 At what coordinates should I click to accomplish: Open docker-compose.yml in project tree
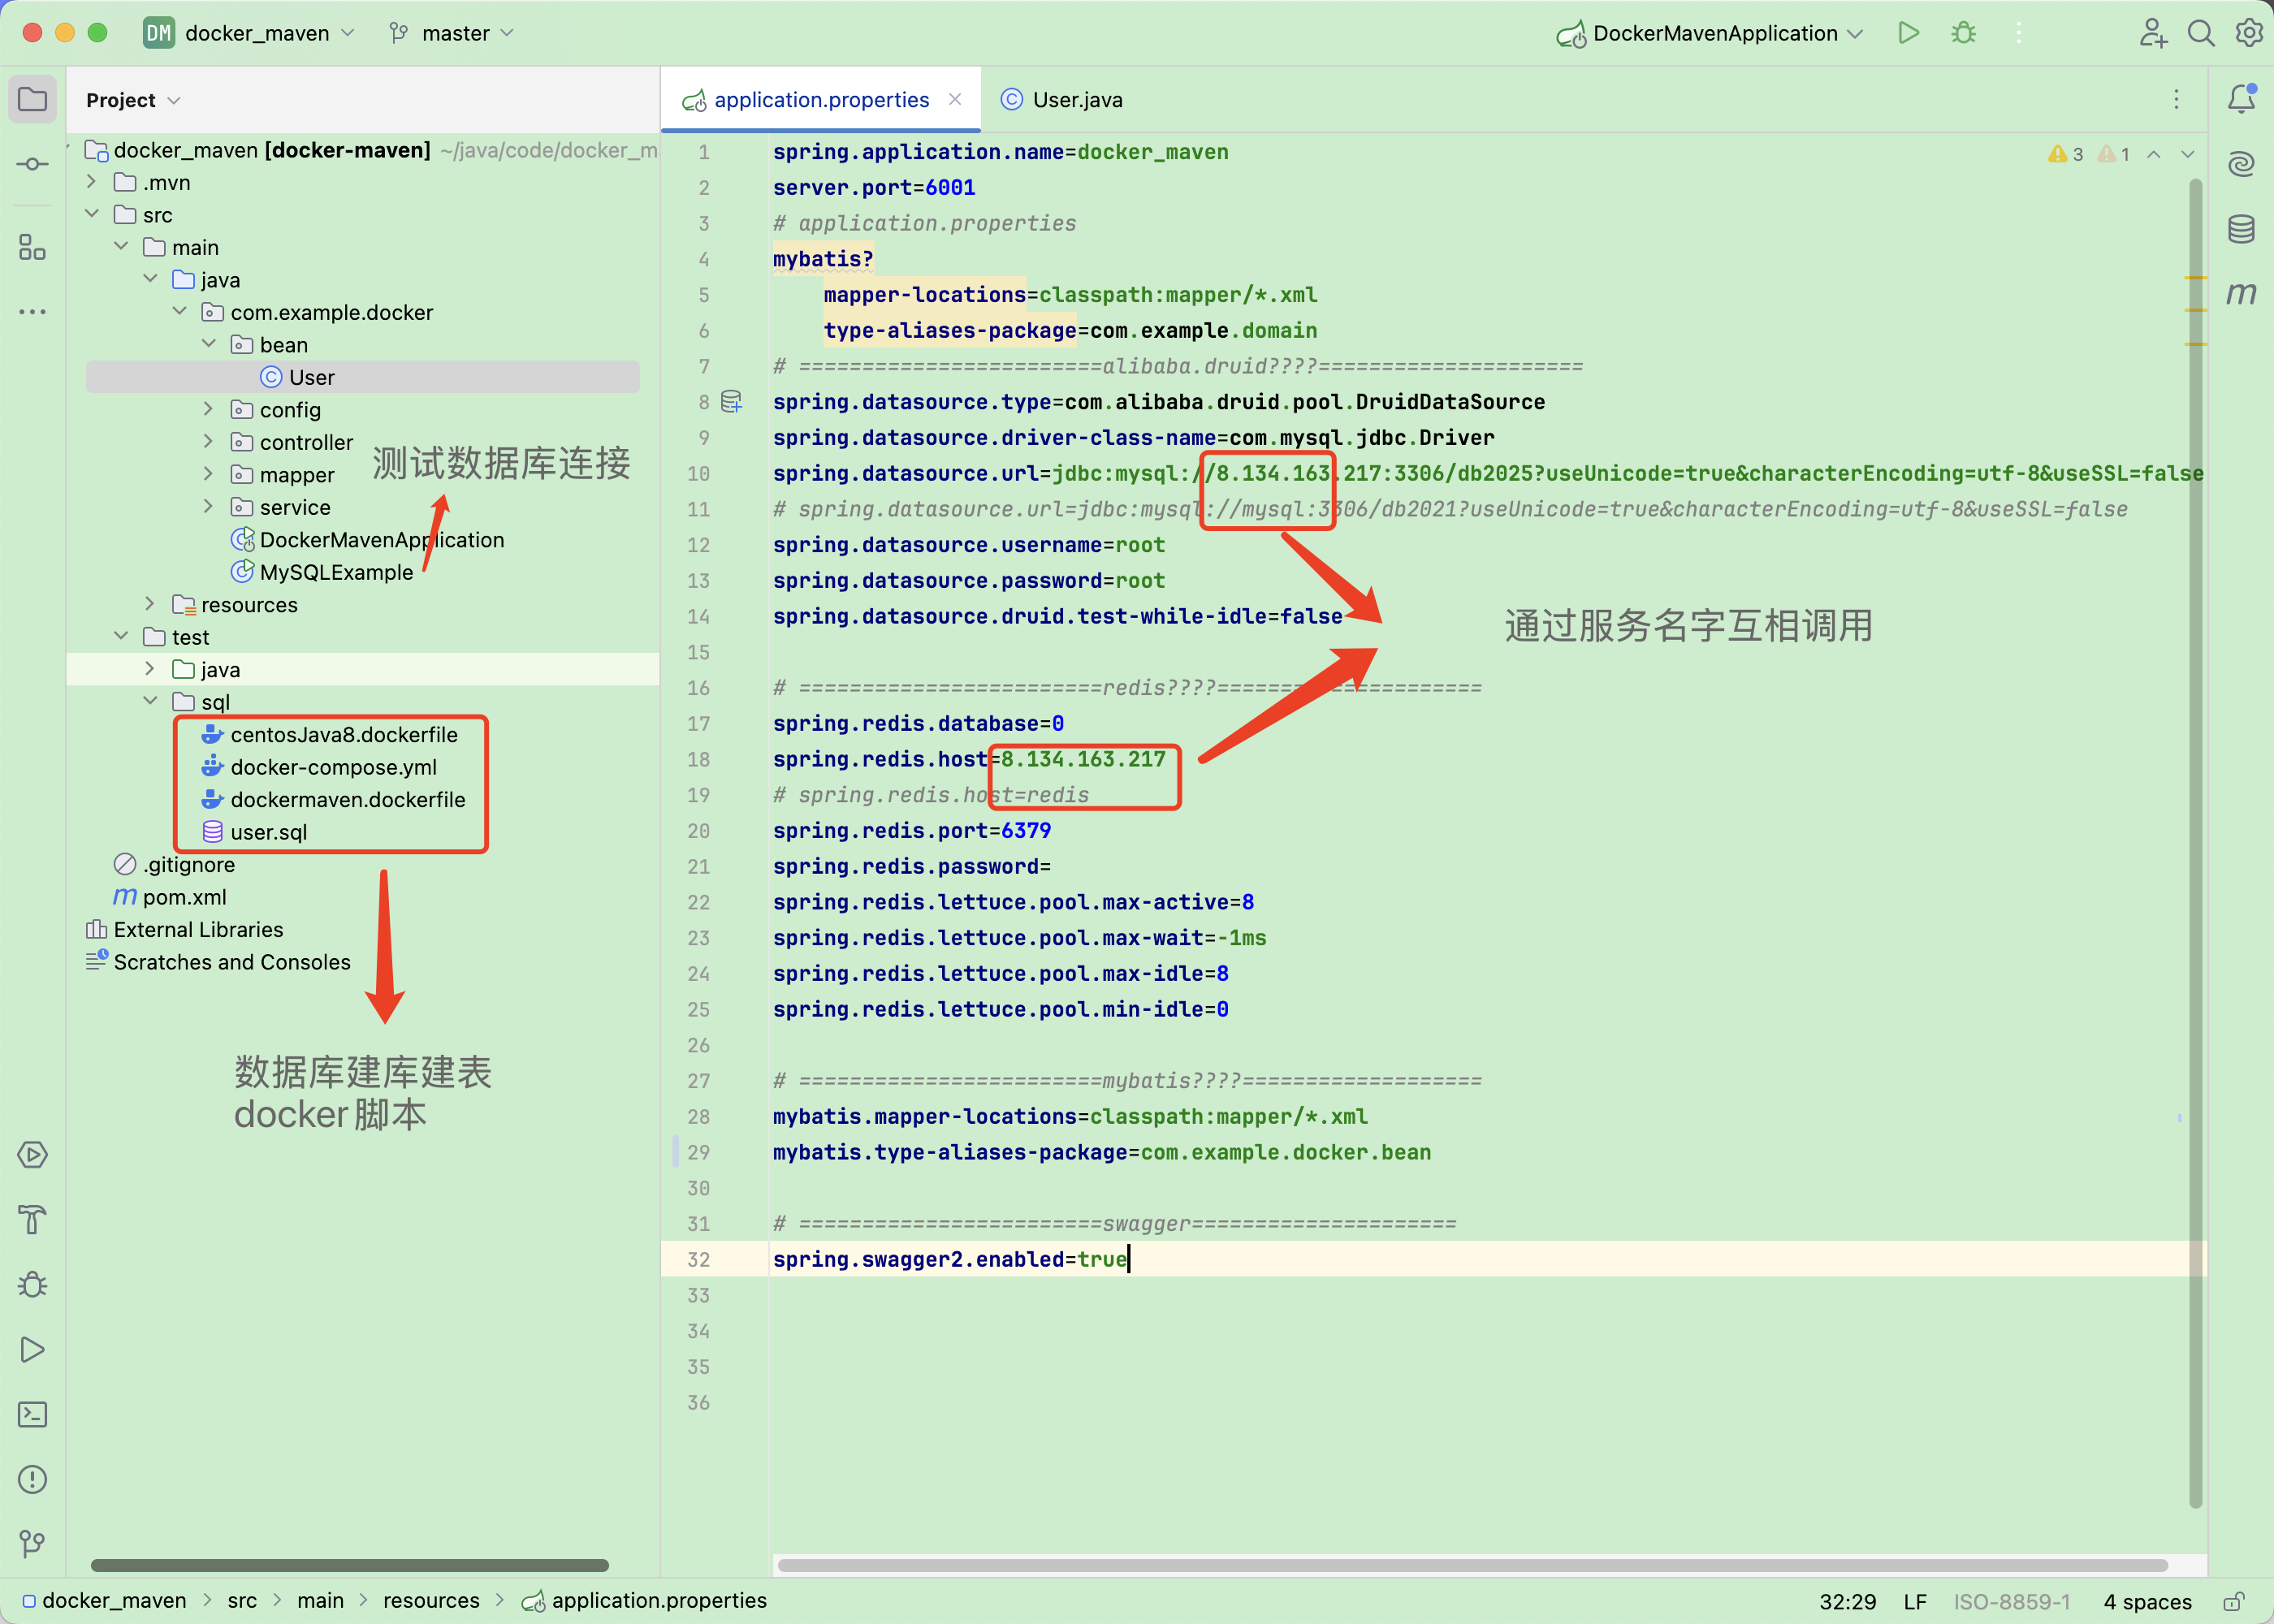click(333, 767)
